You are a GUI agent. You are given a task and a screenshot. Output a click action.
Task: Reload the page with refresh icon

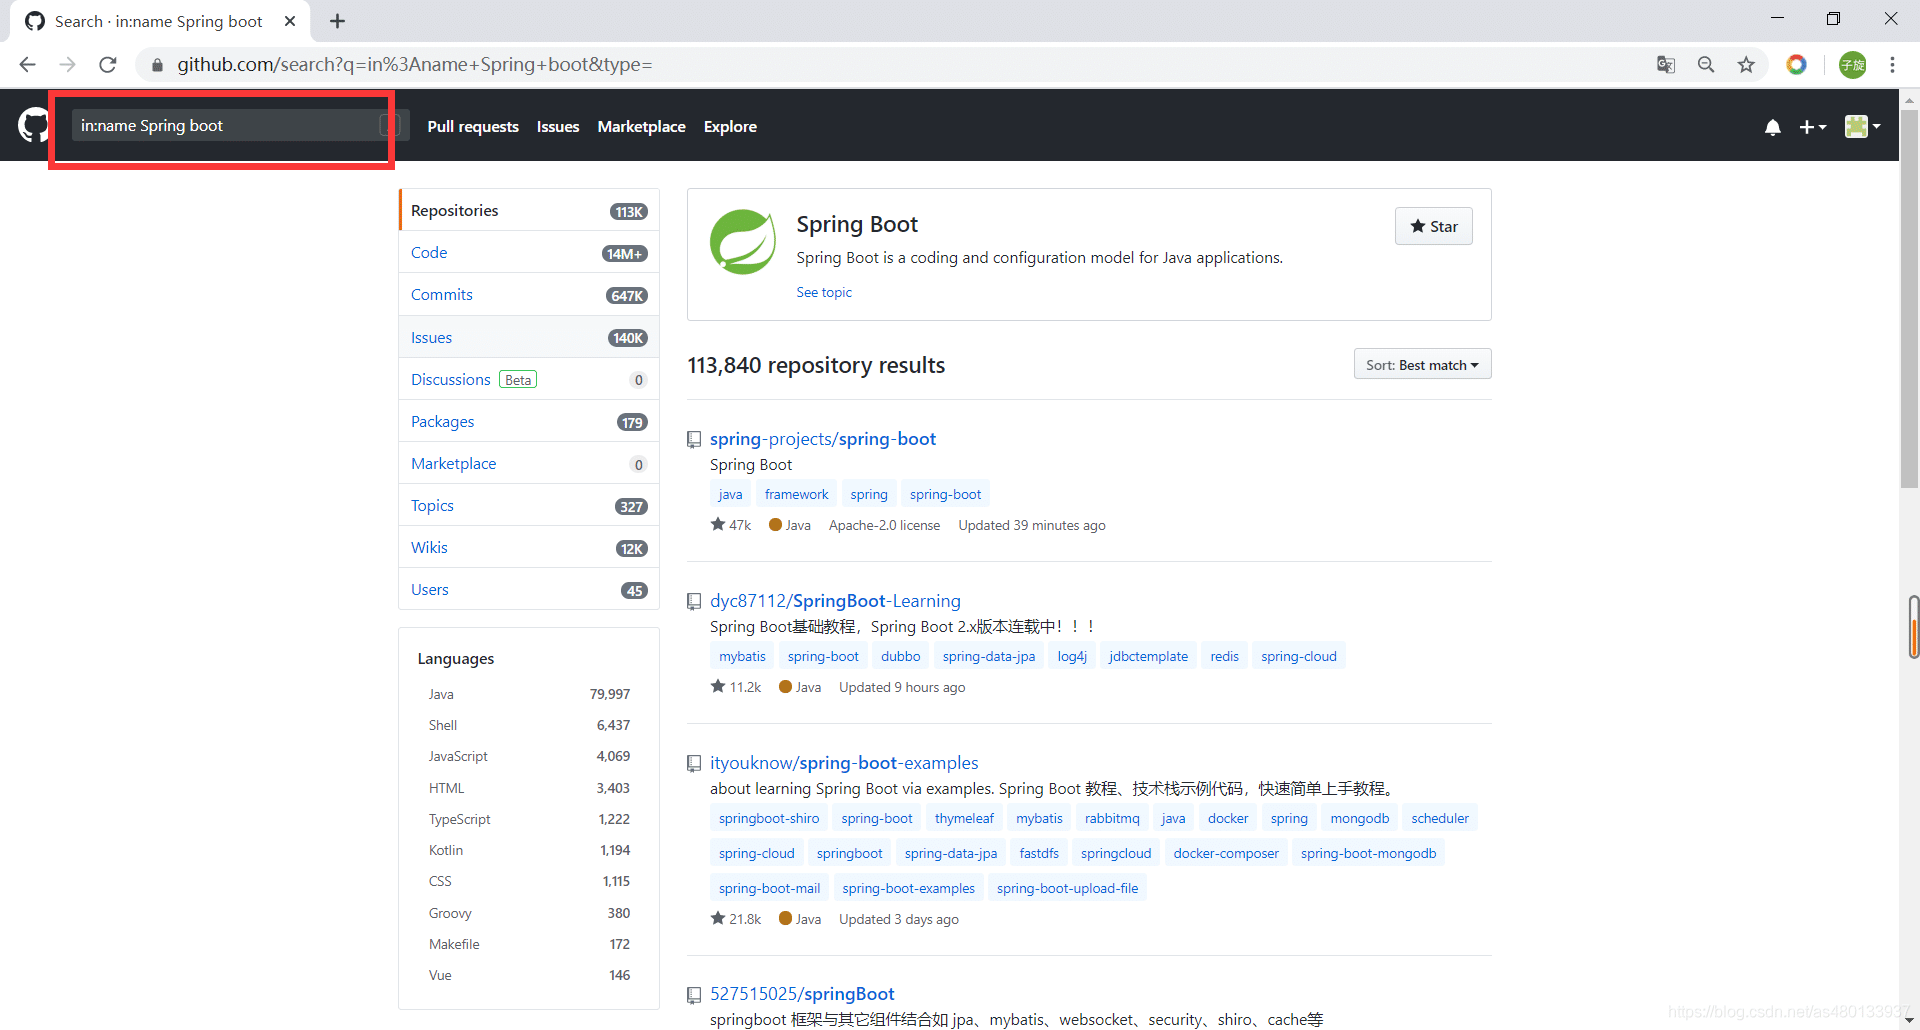click(x=108, y=65)
